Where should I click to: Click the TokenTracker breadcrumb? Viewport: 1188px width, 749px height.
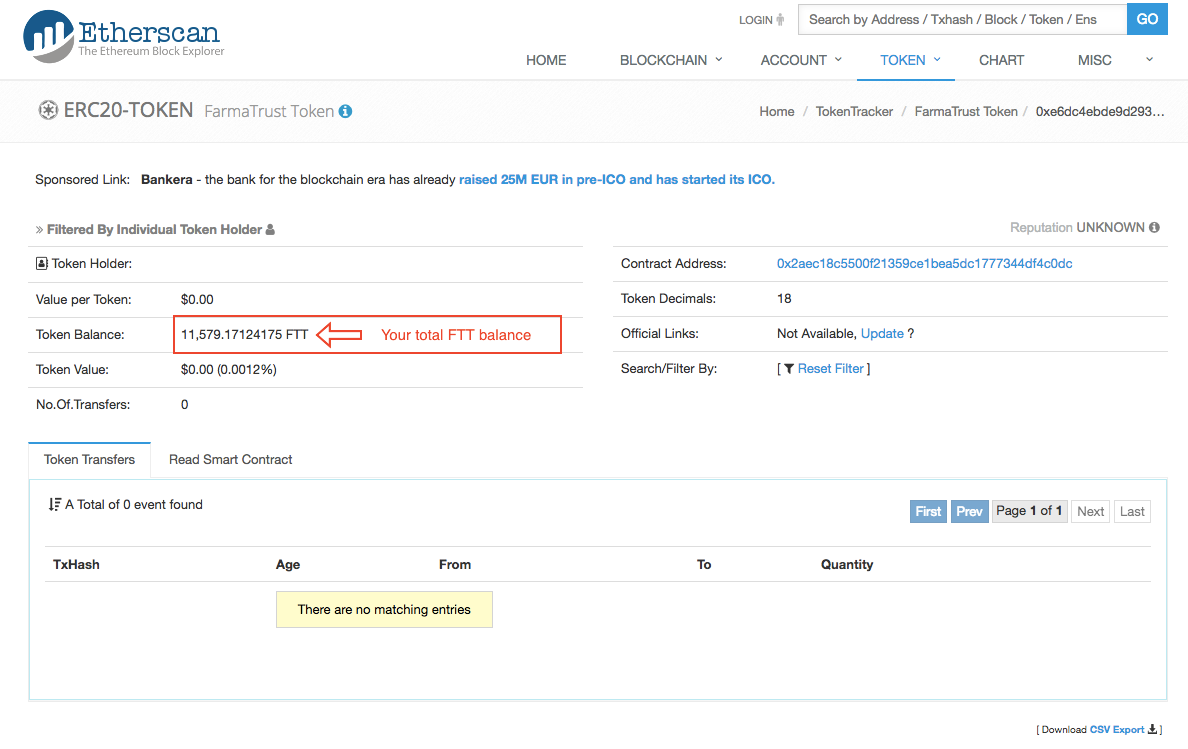(854, 111)
